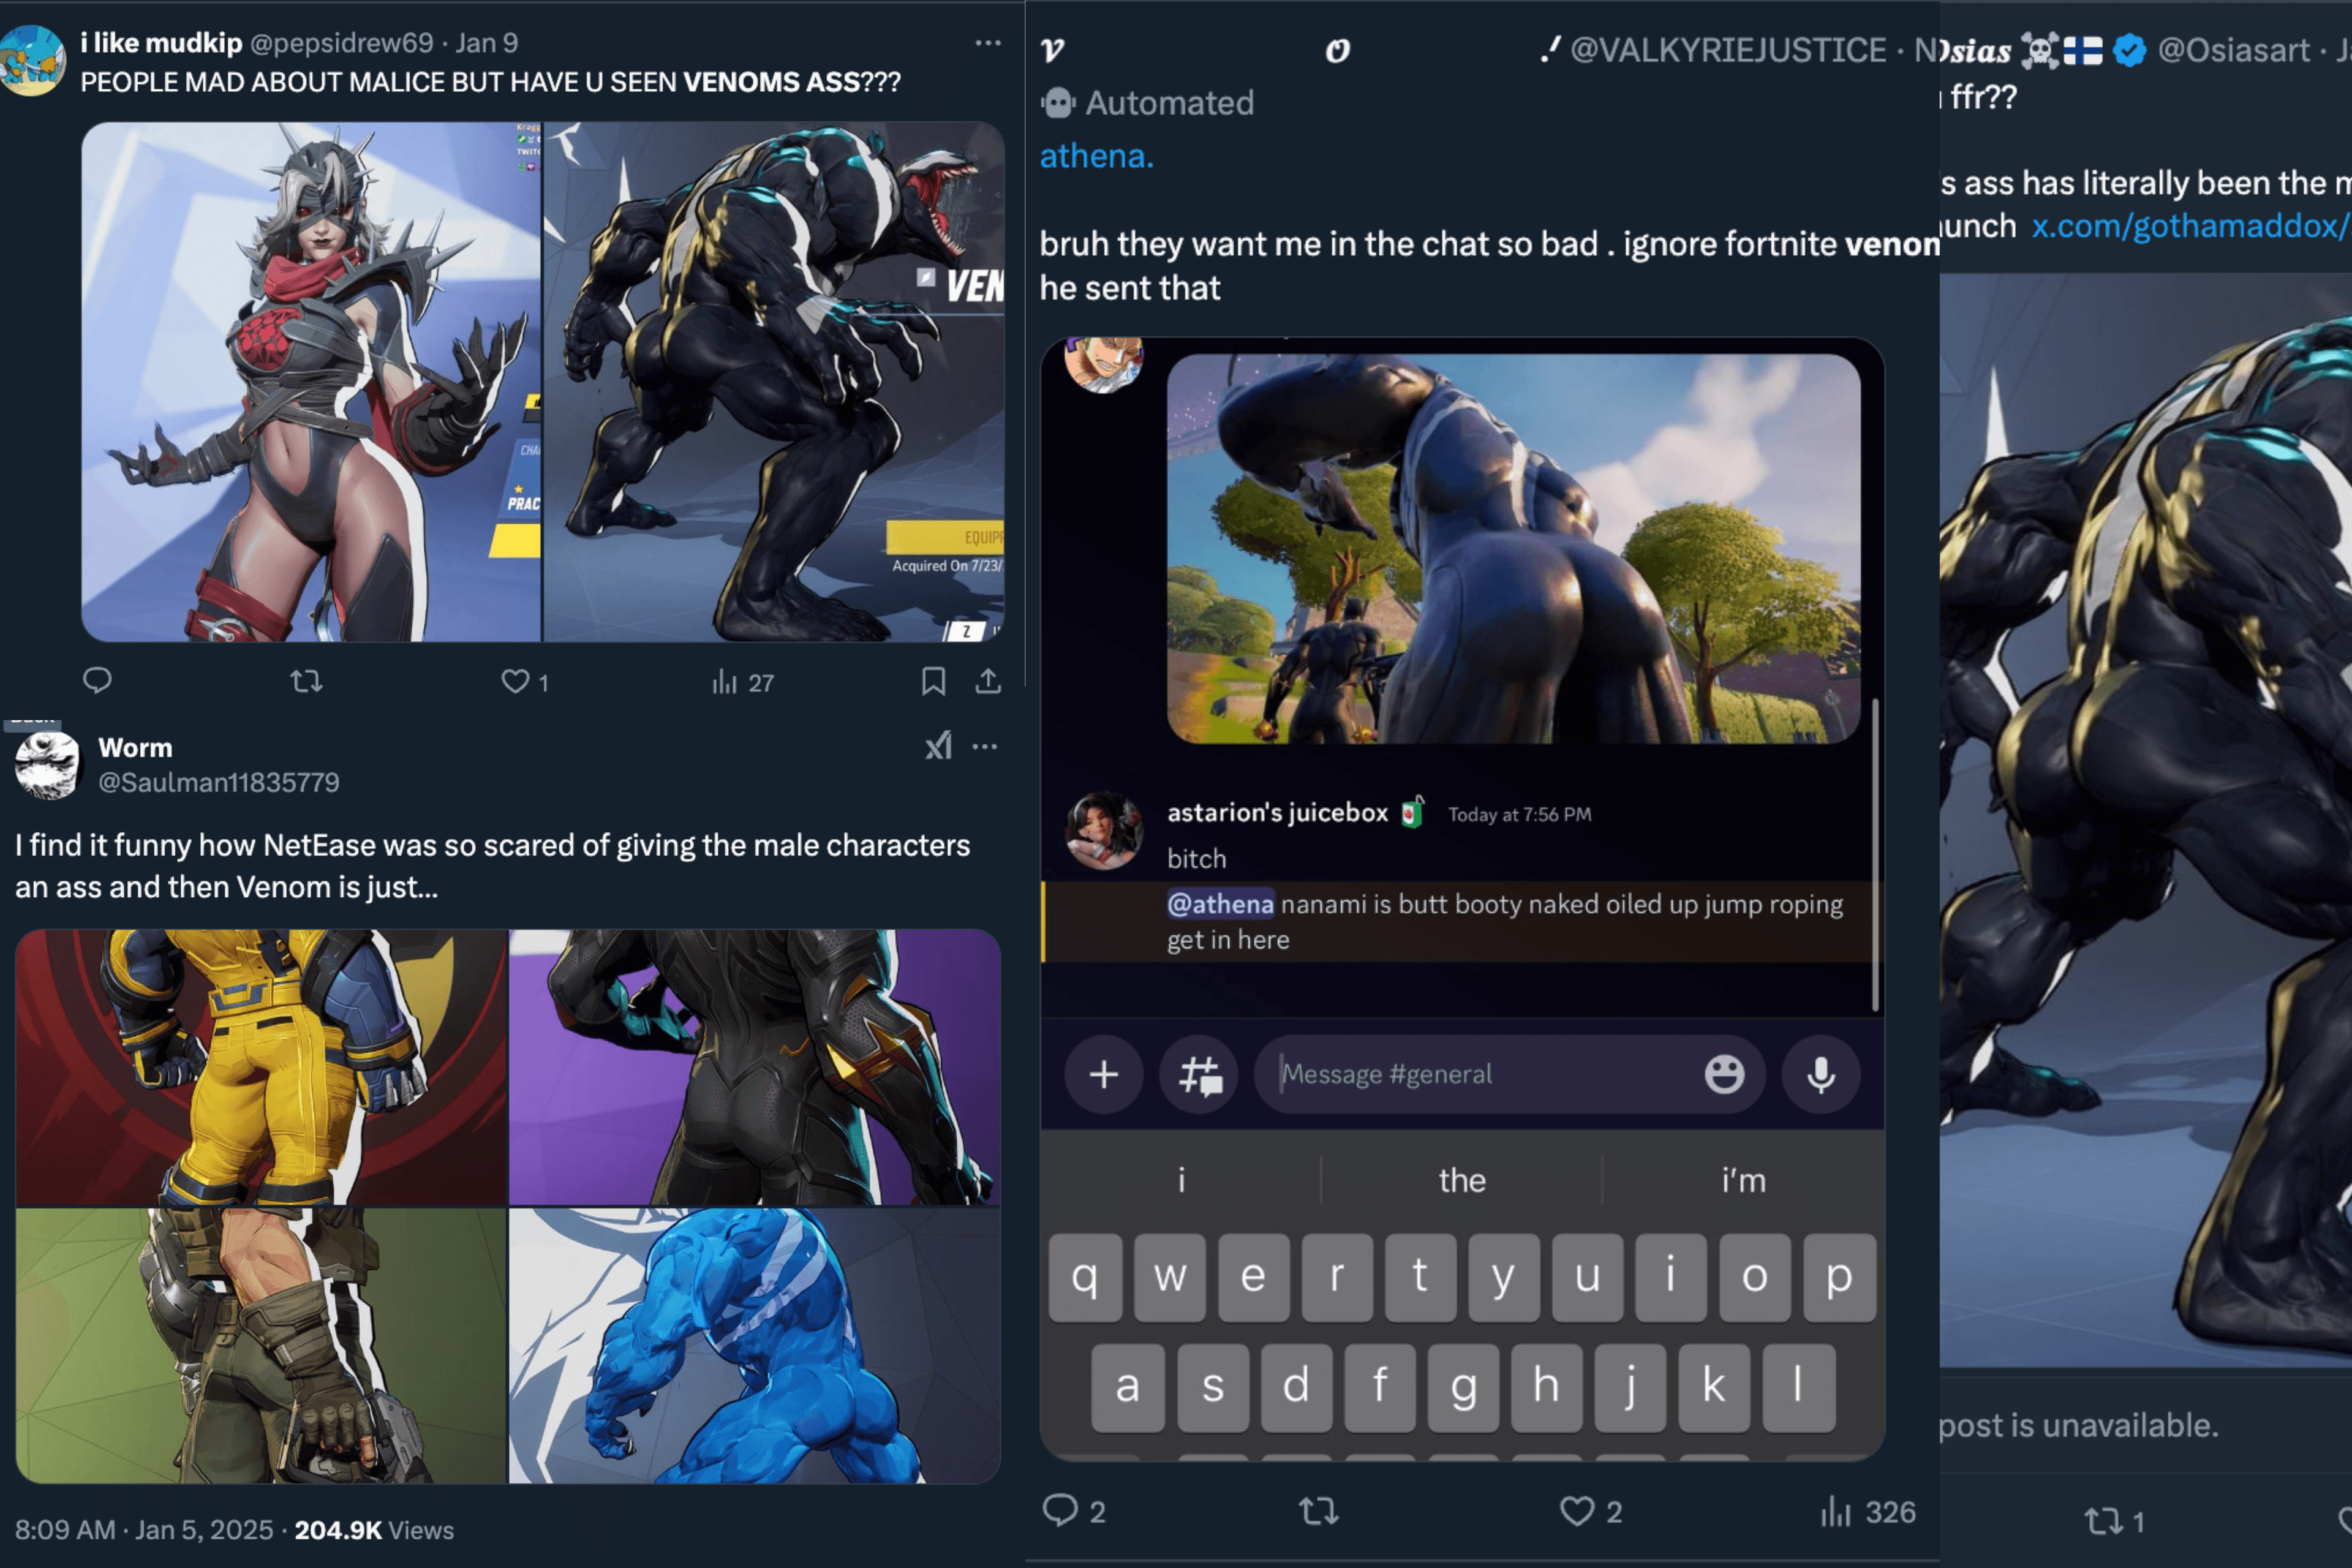This screenshot has height=1568, width=2352.
Task: Open the Fortnite Venom screenshot in Discord
Action: coord(1514,548)
